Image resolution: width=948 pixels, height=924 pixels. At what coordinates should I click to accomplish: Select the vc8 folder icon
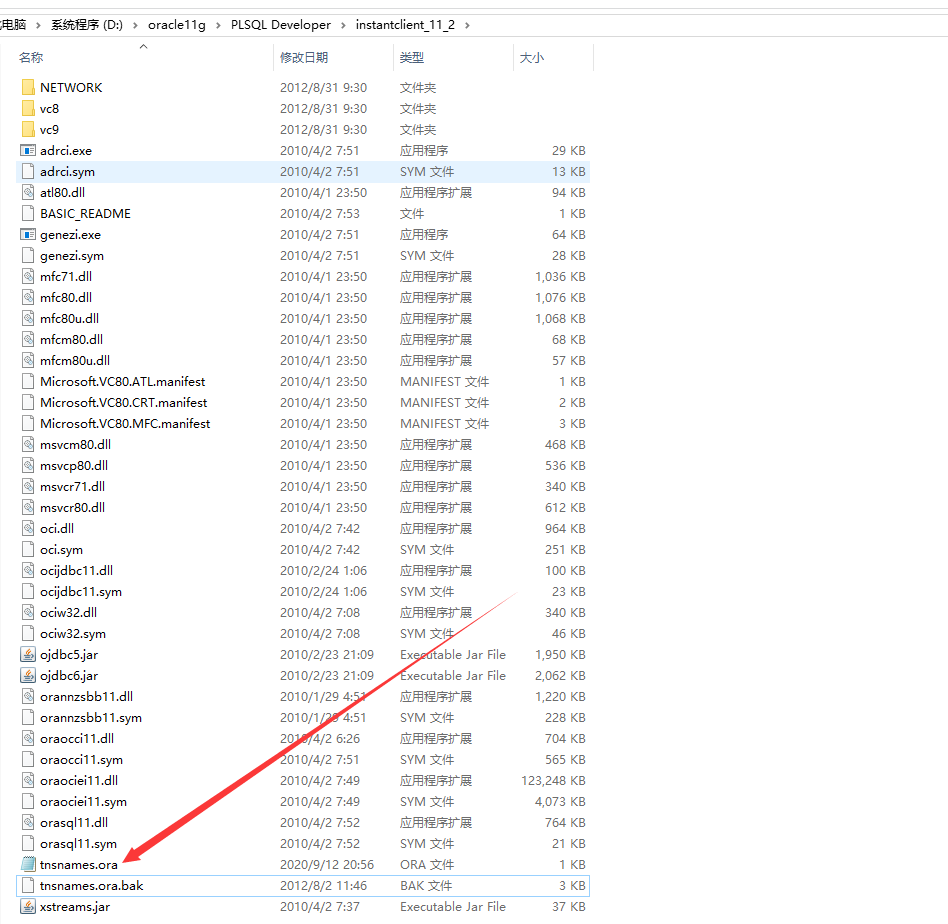[x=28, y=109]
